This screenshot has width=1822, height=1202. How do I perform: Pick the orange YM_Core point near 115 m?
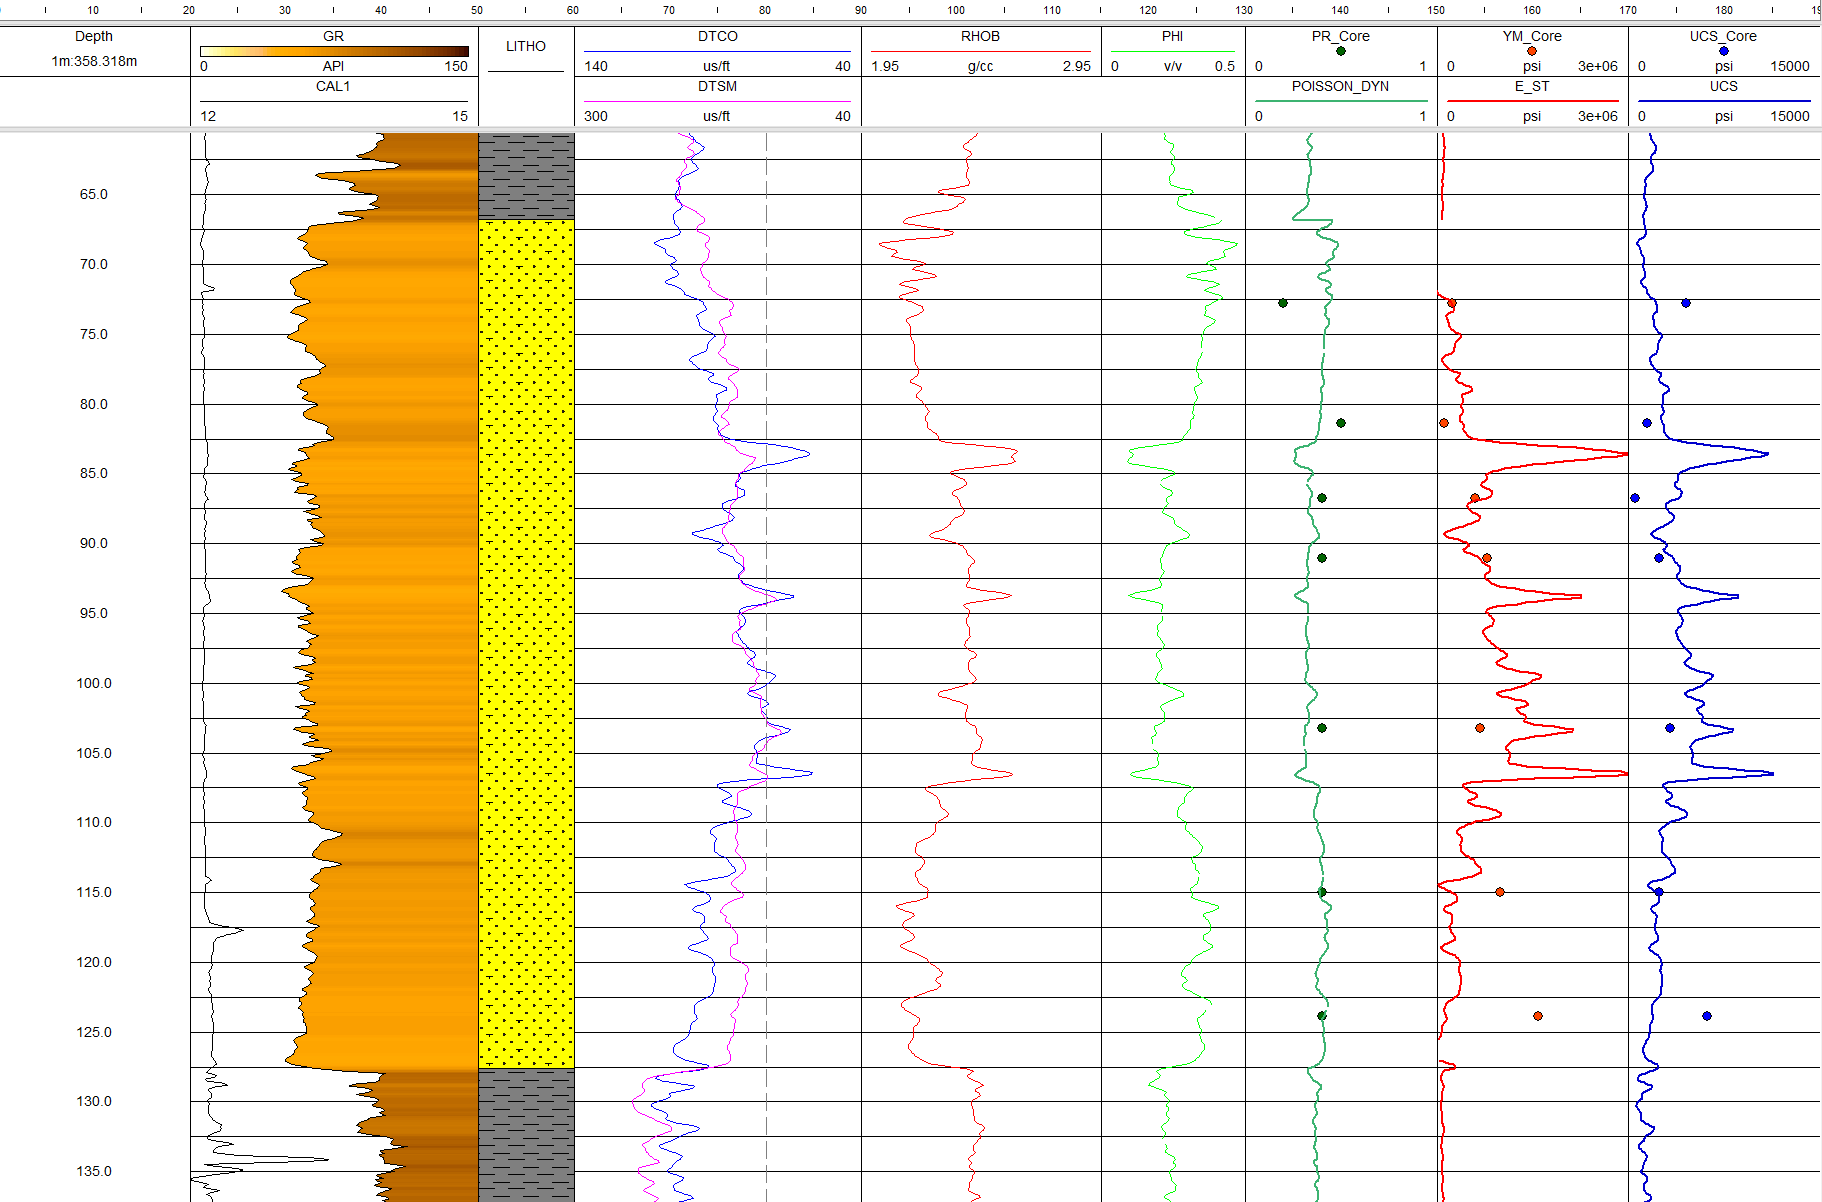pos(1500,892)
